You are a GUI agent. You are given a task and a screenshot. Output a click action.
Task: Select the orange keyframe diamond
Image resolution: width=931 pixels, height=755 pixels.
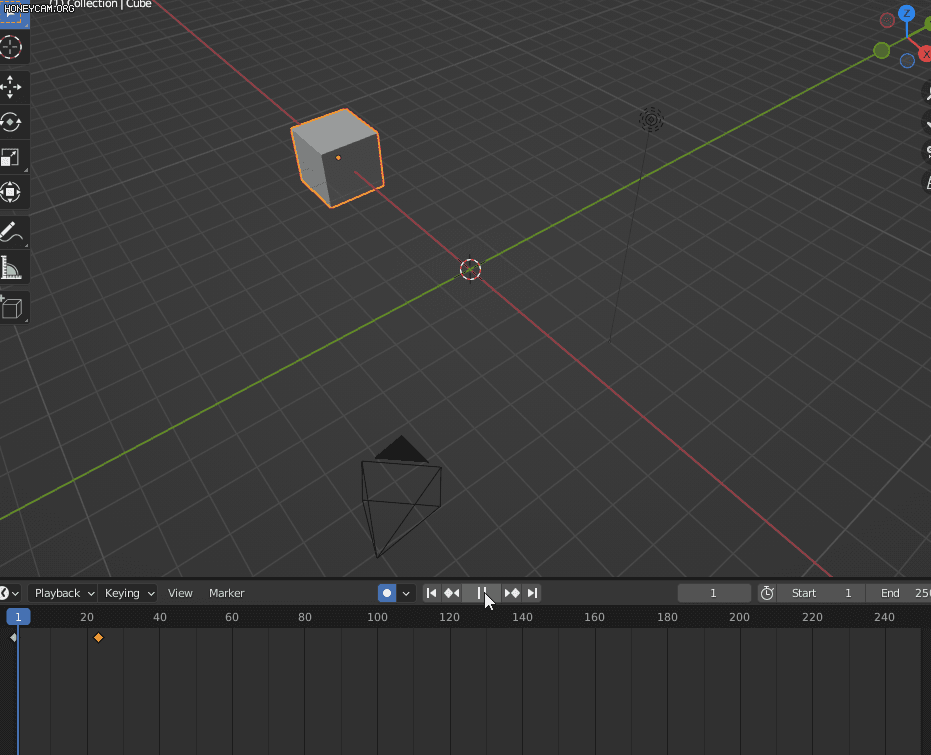[x=99, y=637]
